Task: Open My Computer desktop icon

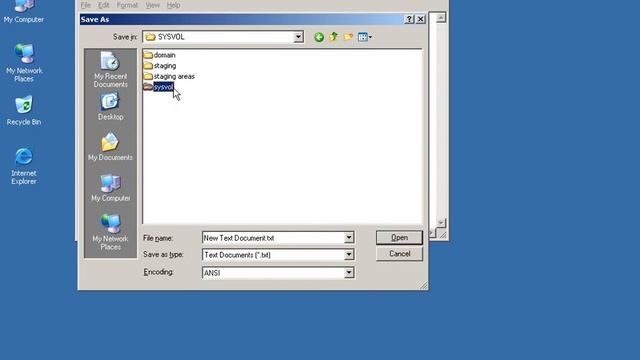Action: (24, 12)
